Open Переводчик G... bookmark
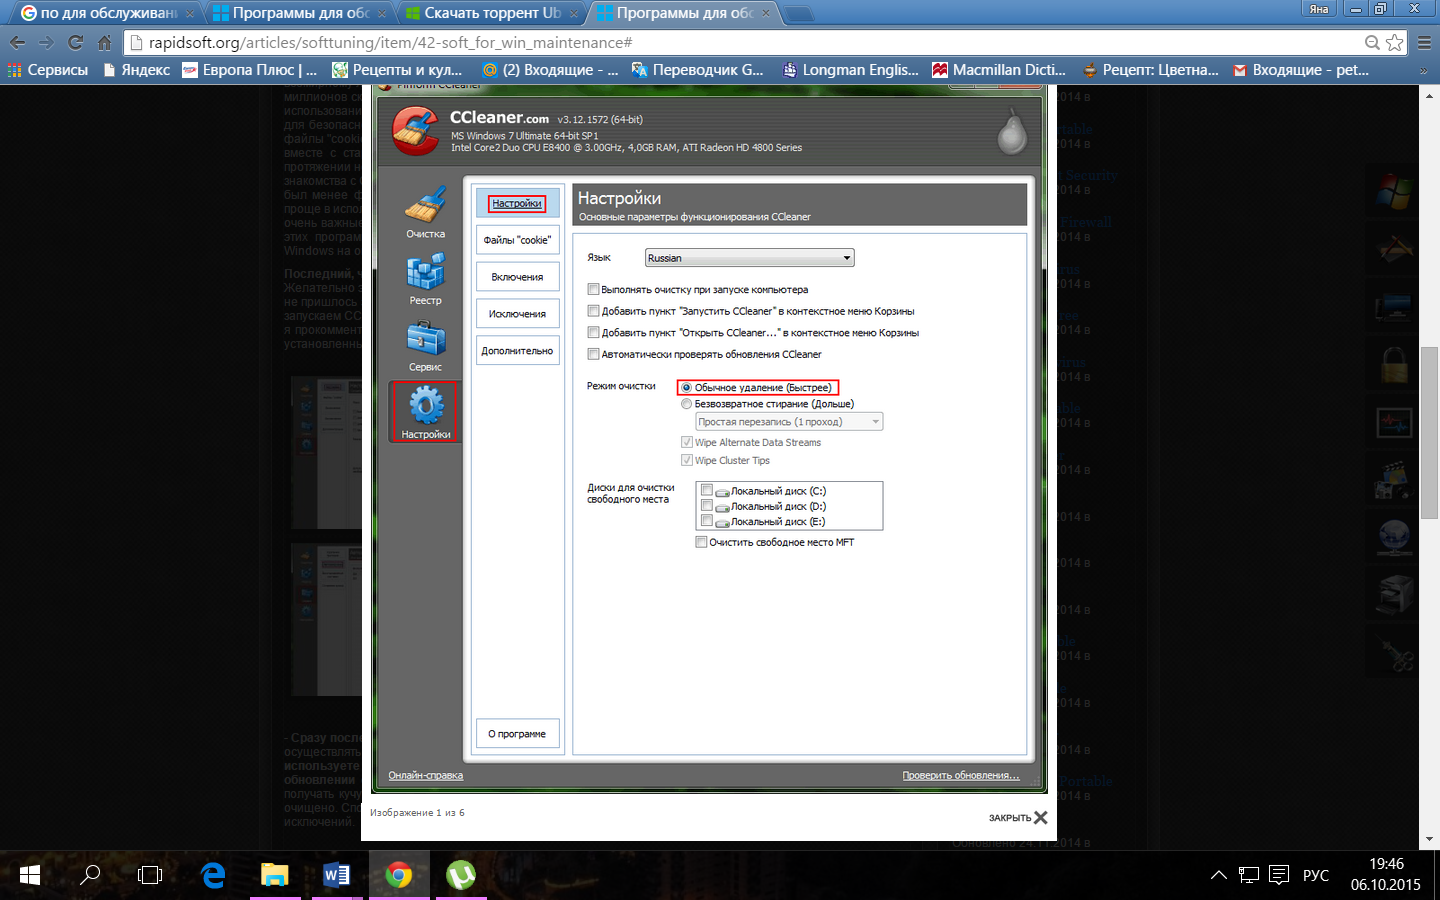The width and height of the screenshot is (1440, 900). point(698,70)
